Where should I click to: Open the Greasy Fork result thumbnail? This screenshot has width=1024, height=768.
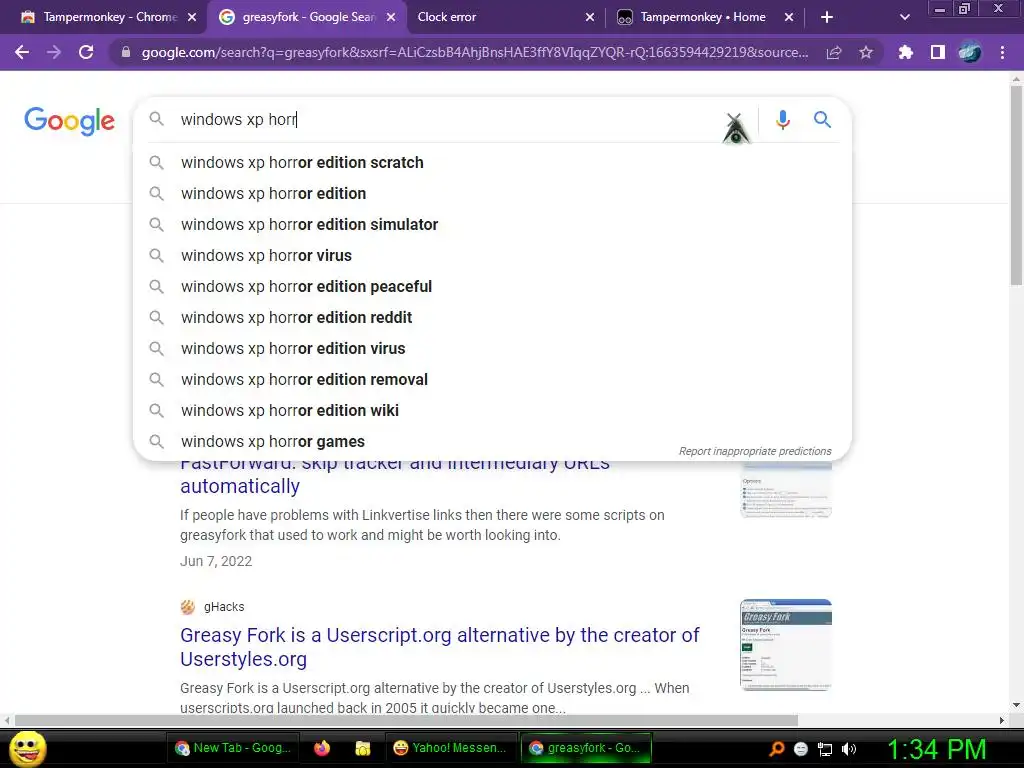pyautogui.click(x=786, y=645)
